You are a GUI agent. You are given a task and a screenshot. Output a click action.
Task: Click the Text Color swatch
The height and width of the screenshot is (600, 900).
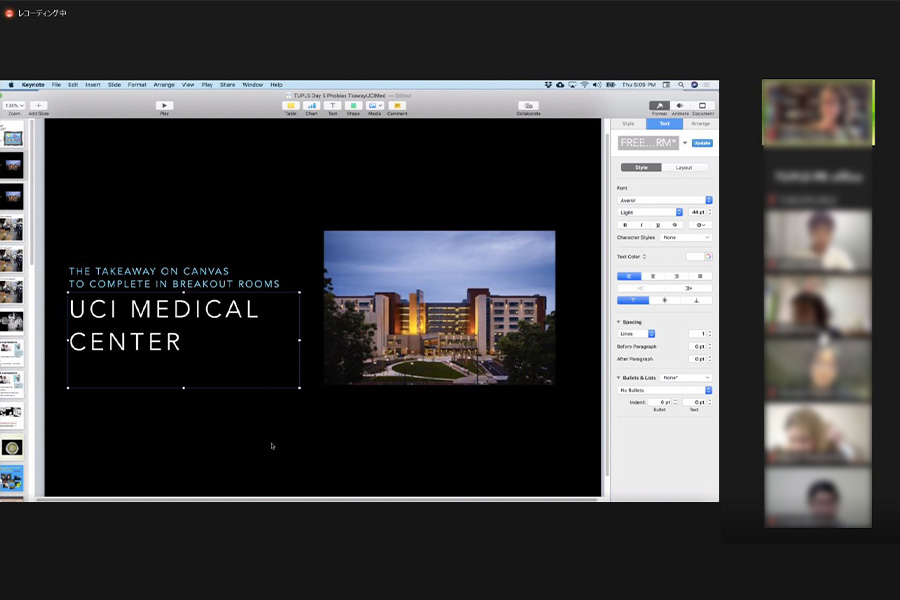coord(695,257)
